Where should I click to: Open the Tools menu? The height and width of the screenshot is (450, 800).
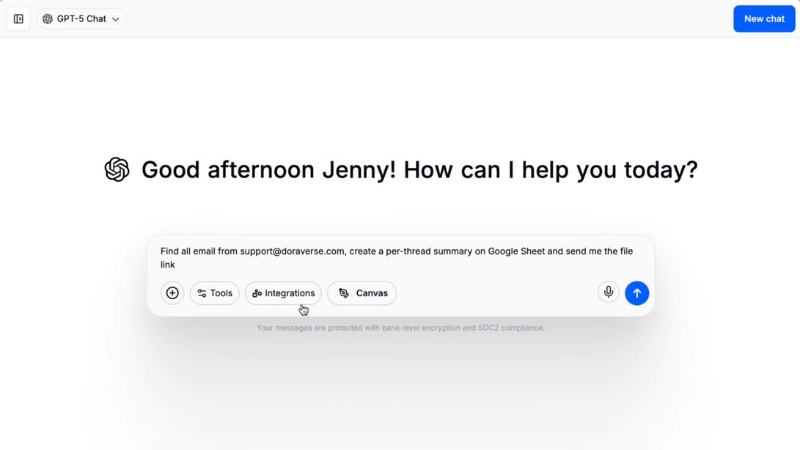point(214,293)
